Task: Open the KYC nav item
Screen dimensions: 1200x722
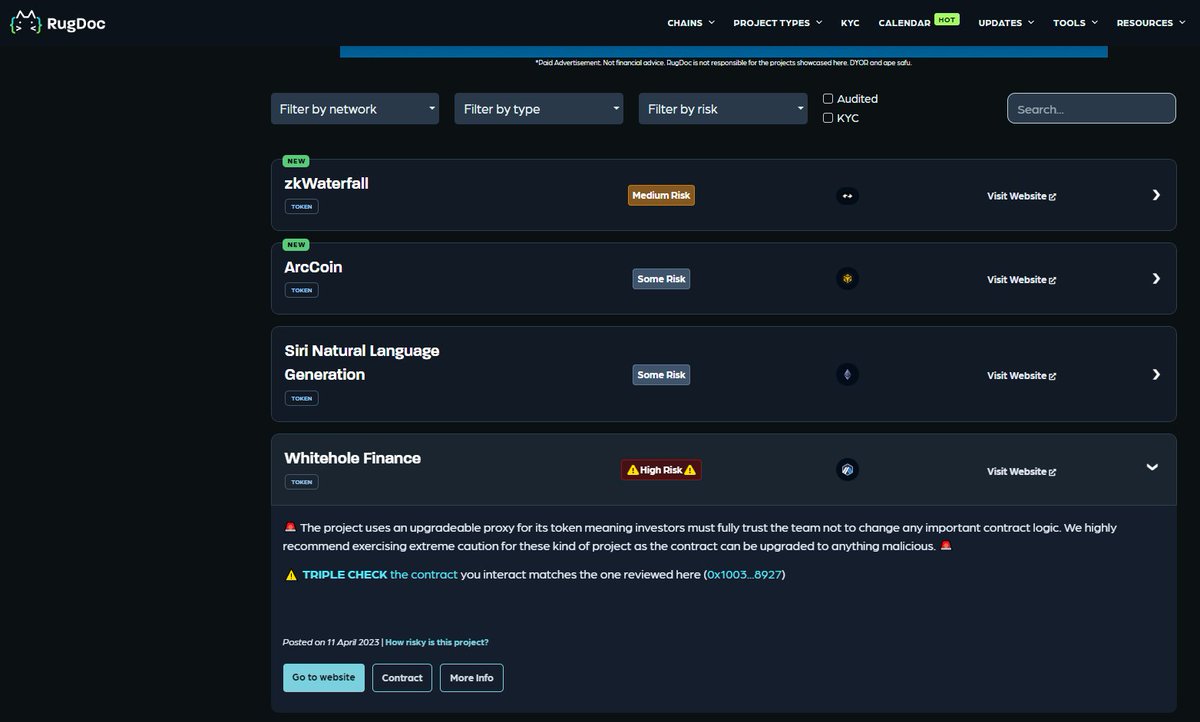Action: click(x=850, y=23)
